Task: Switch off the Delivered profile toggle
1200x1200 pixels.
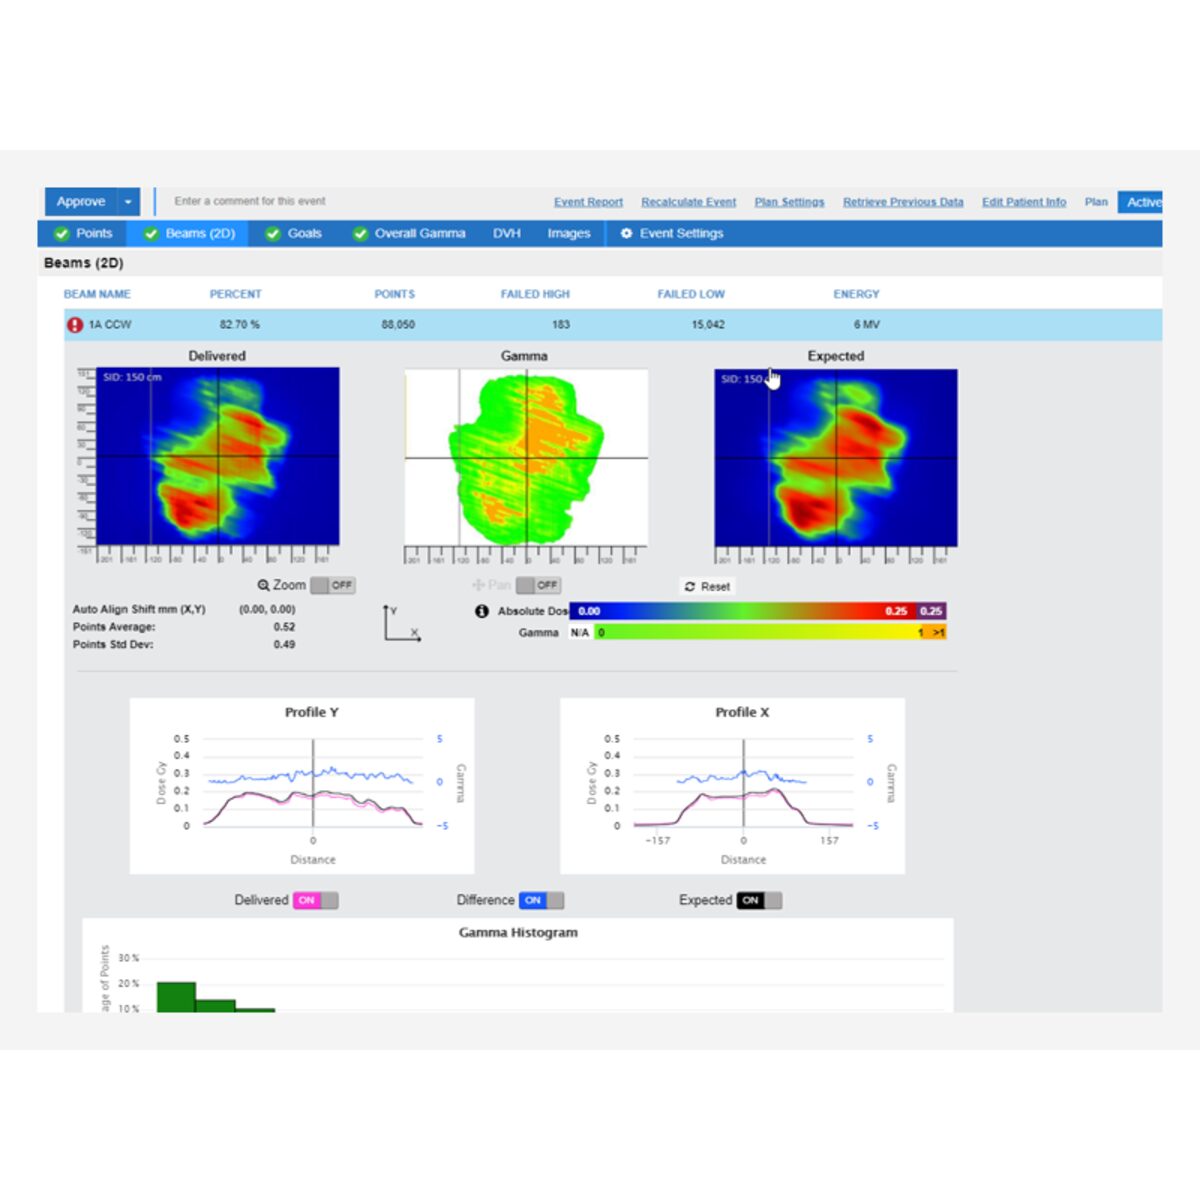Action: click(316, 900)
